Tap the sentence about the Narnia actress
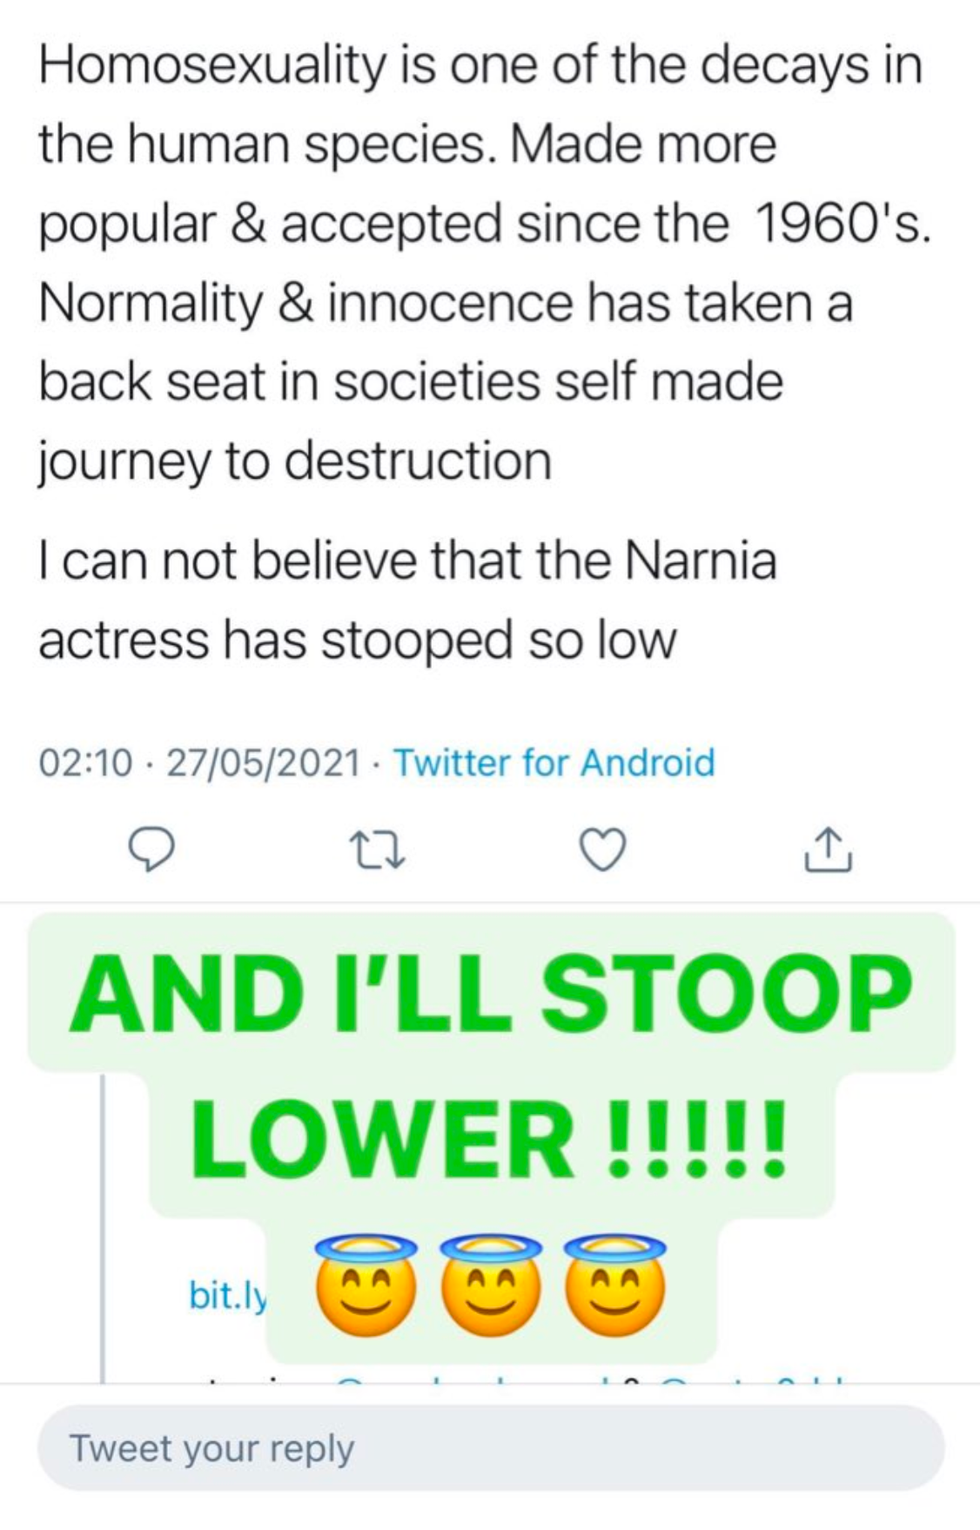The image size is (980, 1530). [408, 600]
